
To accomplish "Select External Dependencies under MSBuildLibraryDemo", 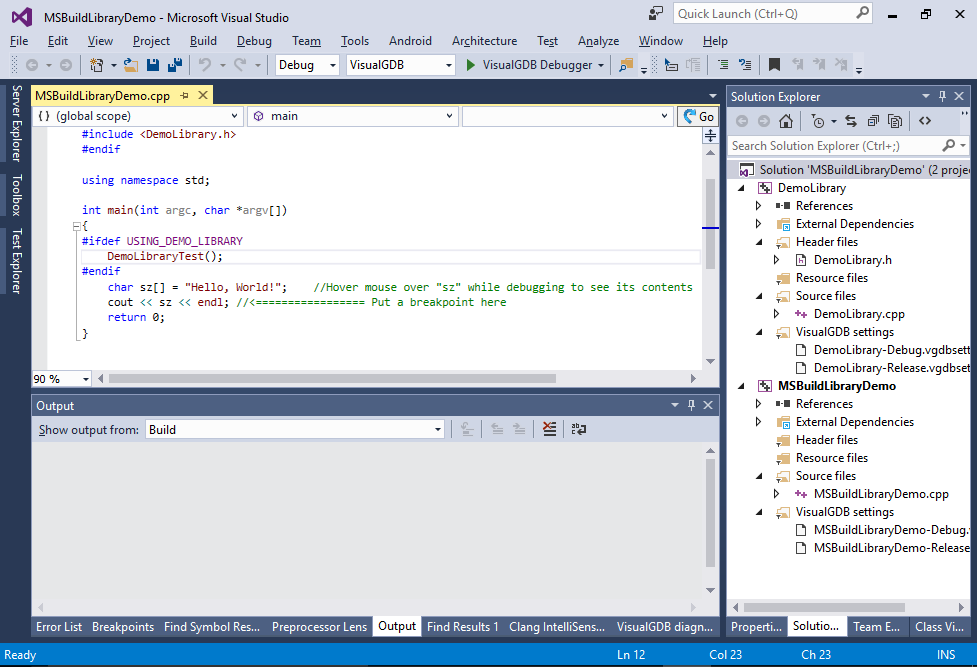I will (854, 422).
